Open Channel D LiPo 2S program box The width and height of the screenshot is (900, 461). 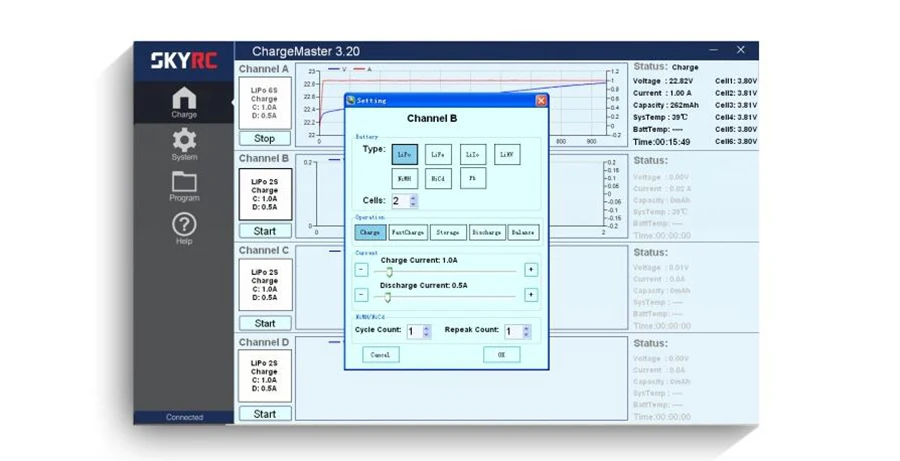coord(265,376)
